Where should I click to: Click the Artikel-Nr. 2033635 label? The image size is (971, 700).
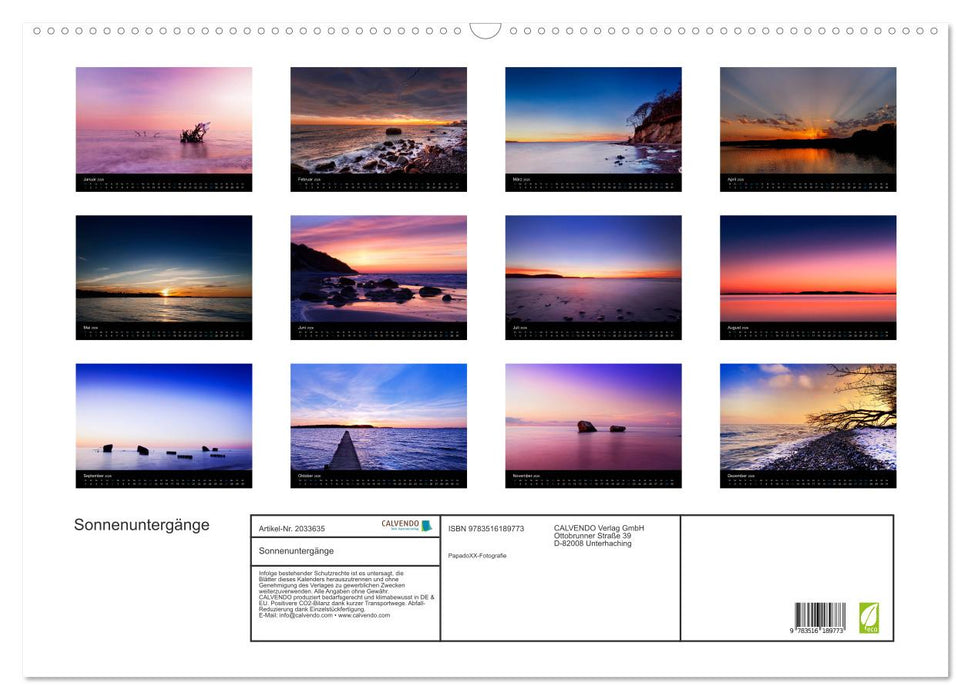click(x=292, y=526)
